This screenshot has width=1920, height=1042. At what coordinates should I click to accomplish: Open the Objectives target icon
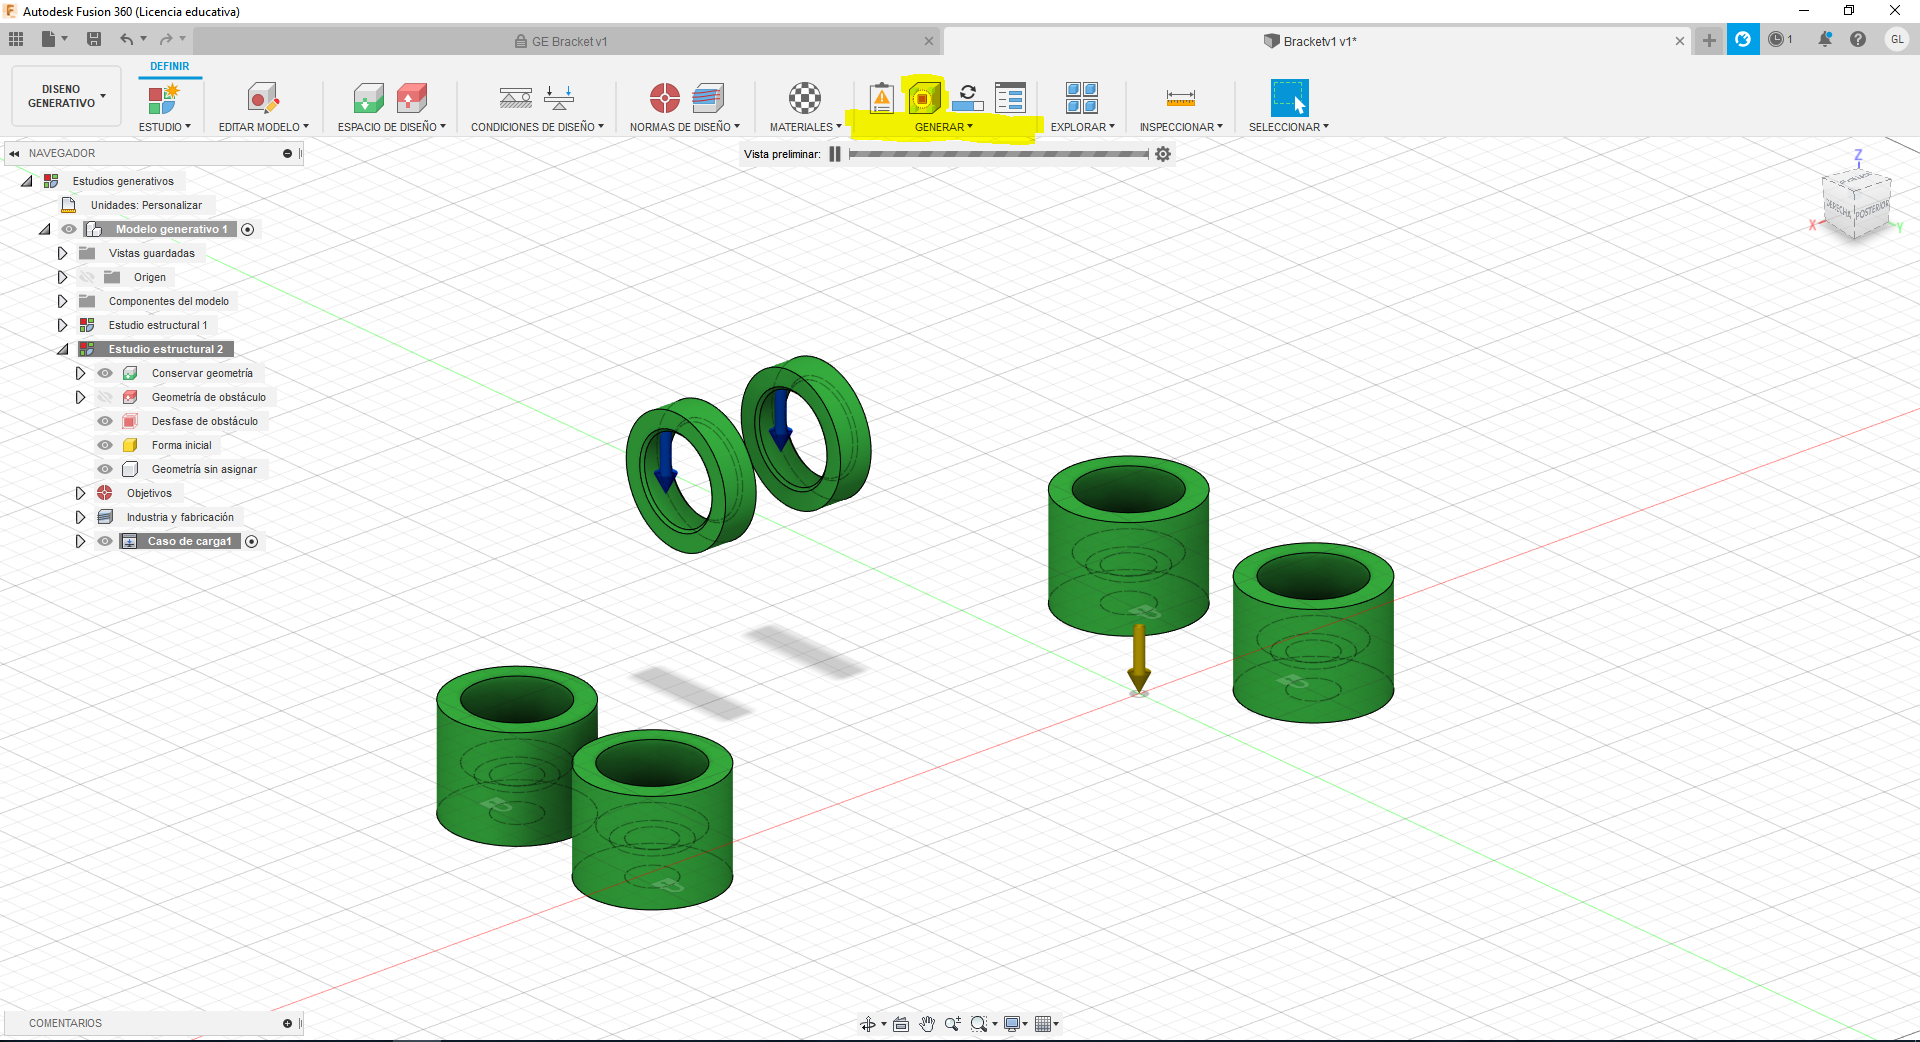tap(664, 98)
